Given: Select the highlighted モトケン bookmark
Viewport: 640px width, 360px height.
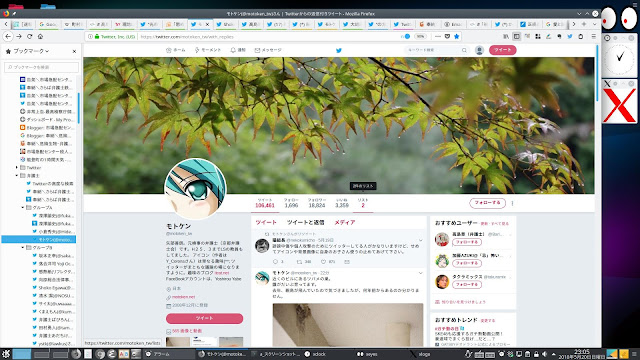Looking at the screenshot, I should pos(39,240).
